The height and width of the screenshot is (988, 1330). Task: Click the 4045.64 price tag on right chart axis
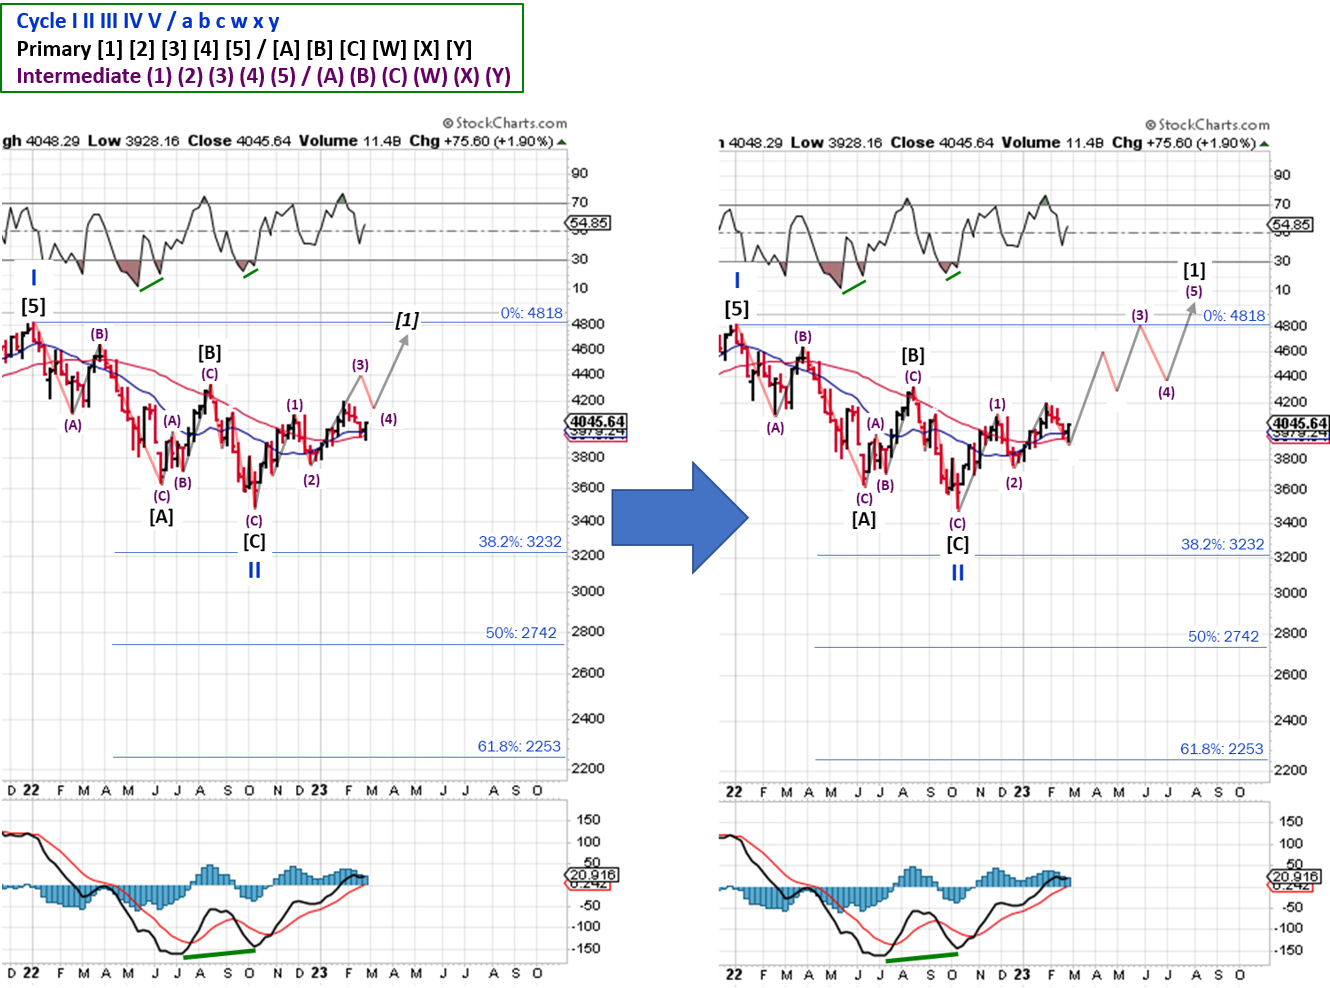pyautogui.click(x=1300, y=424)
